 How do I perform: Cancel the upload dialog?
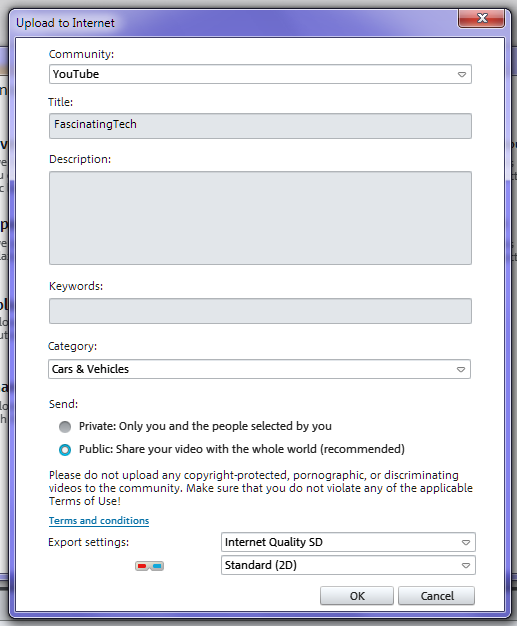[x=437, y=596]
